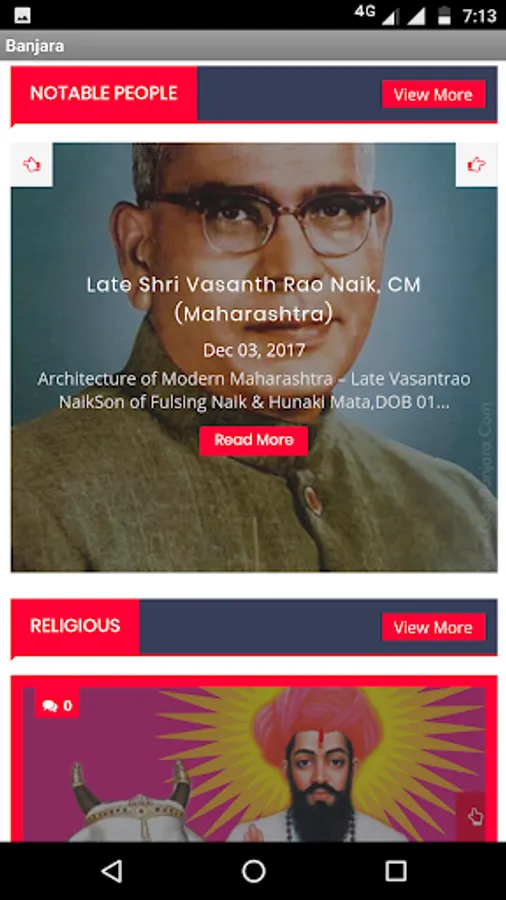Screen dimensions: 506x900
Task: Open the Architecture of Modern Maharashtra excerpt
Action: pos(254,390)
